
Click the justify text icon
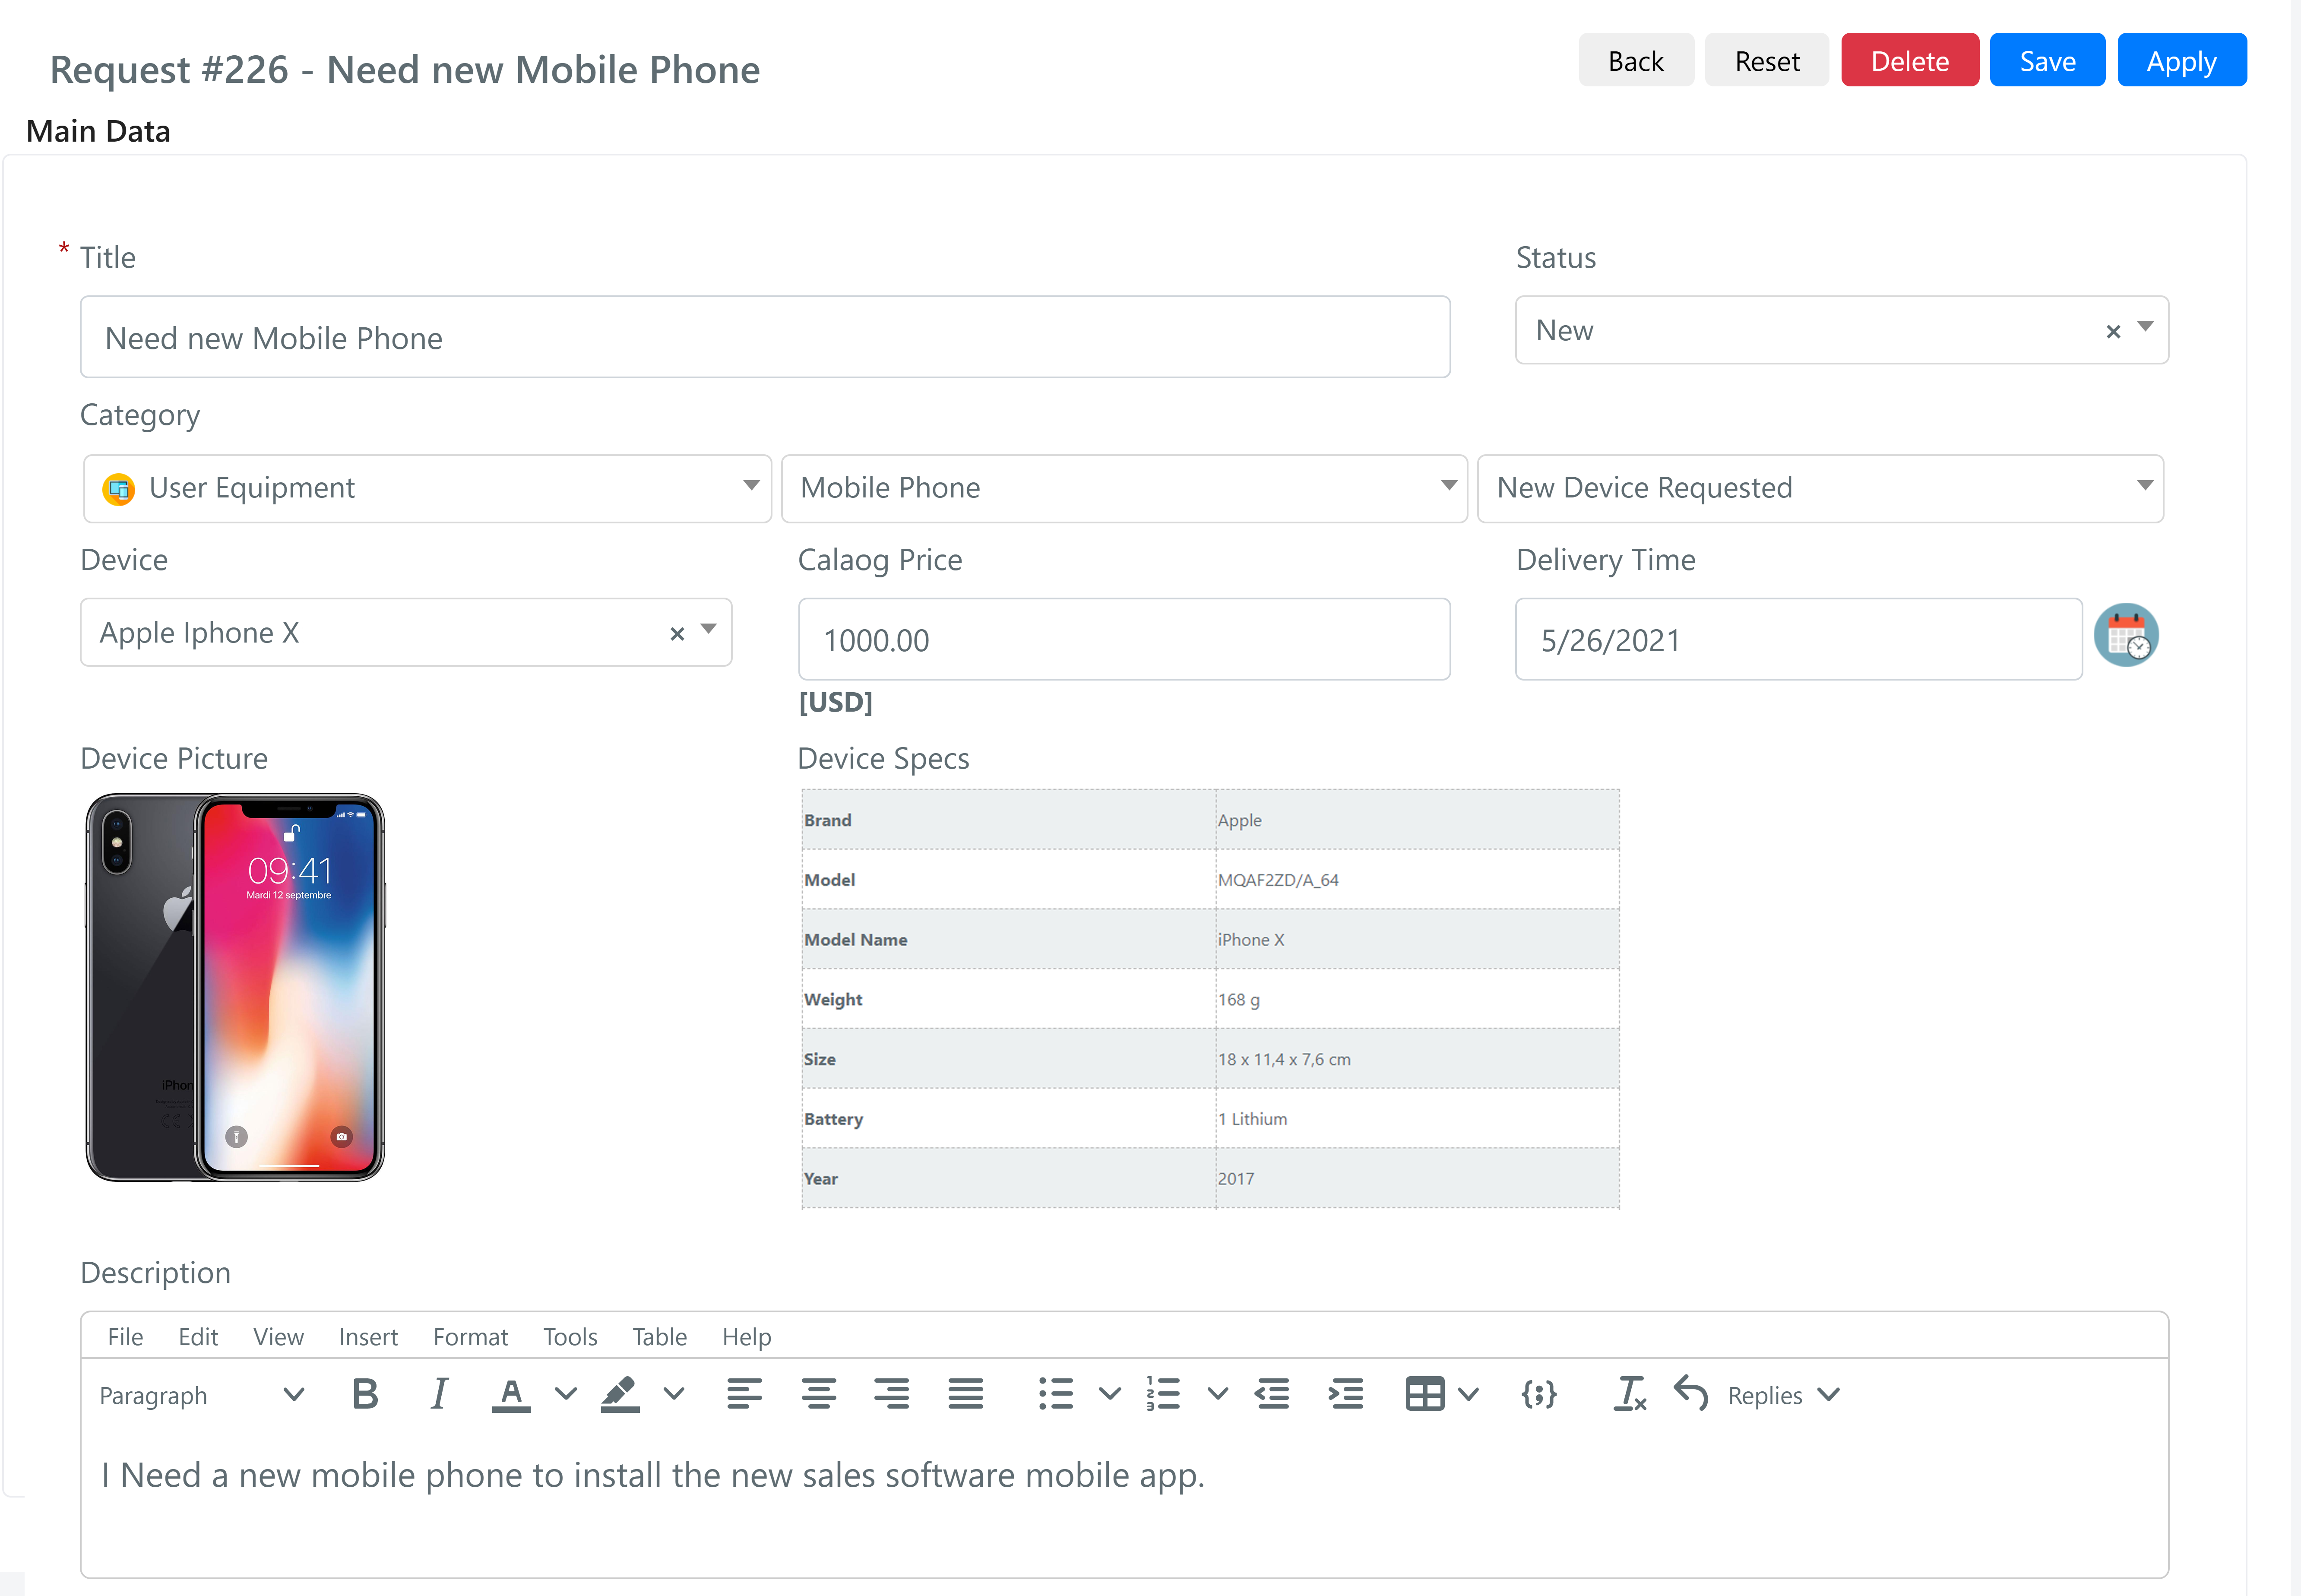965,1394
